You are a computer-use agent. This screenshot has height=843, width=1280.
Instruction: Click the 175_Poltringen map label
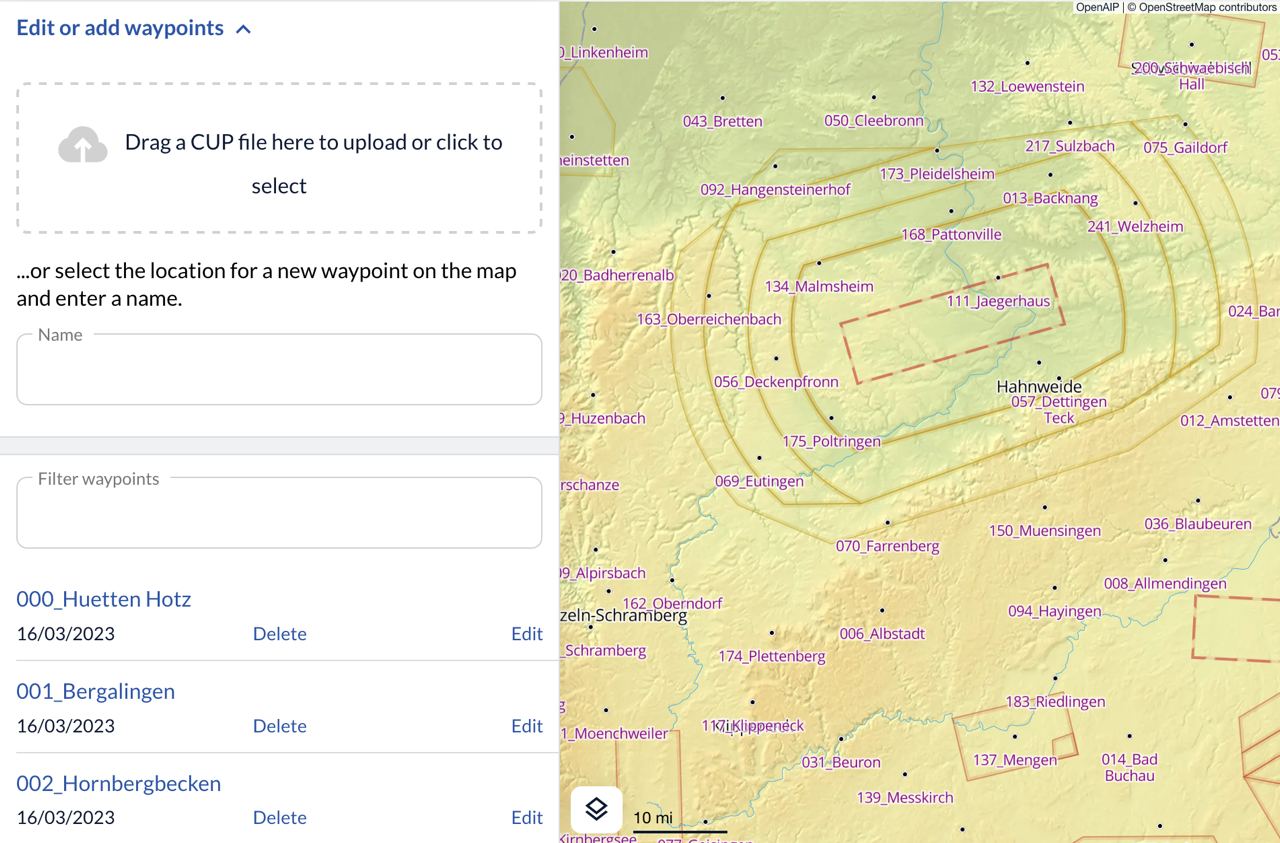click(832, 442)
